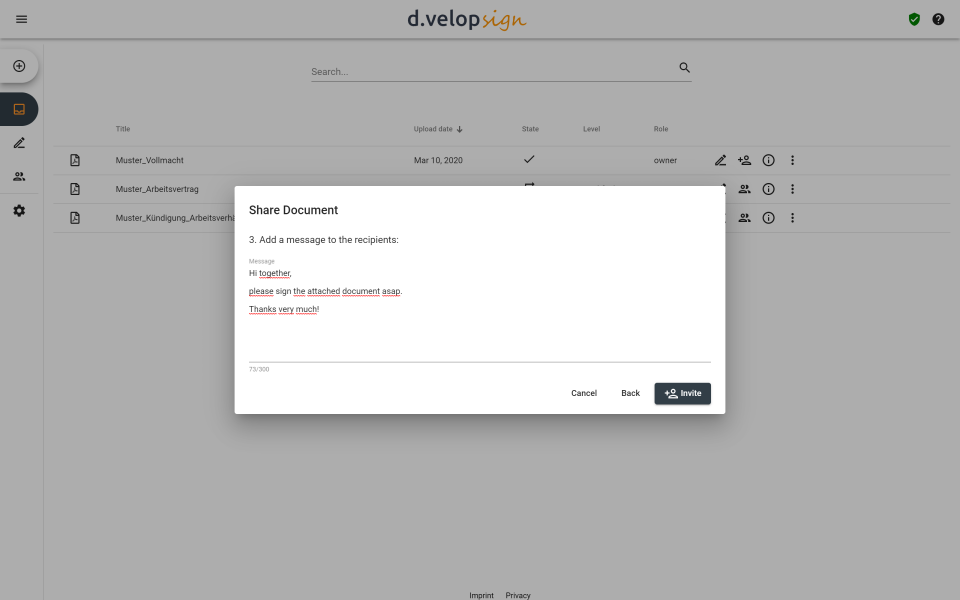Go Back in Share Document dialog
The image size is (960, 600).
point(630,393)
